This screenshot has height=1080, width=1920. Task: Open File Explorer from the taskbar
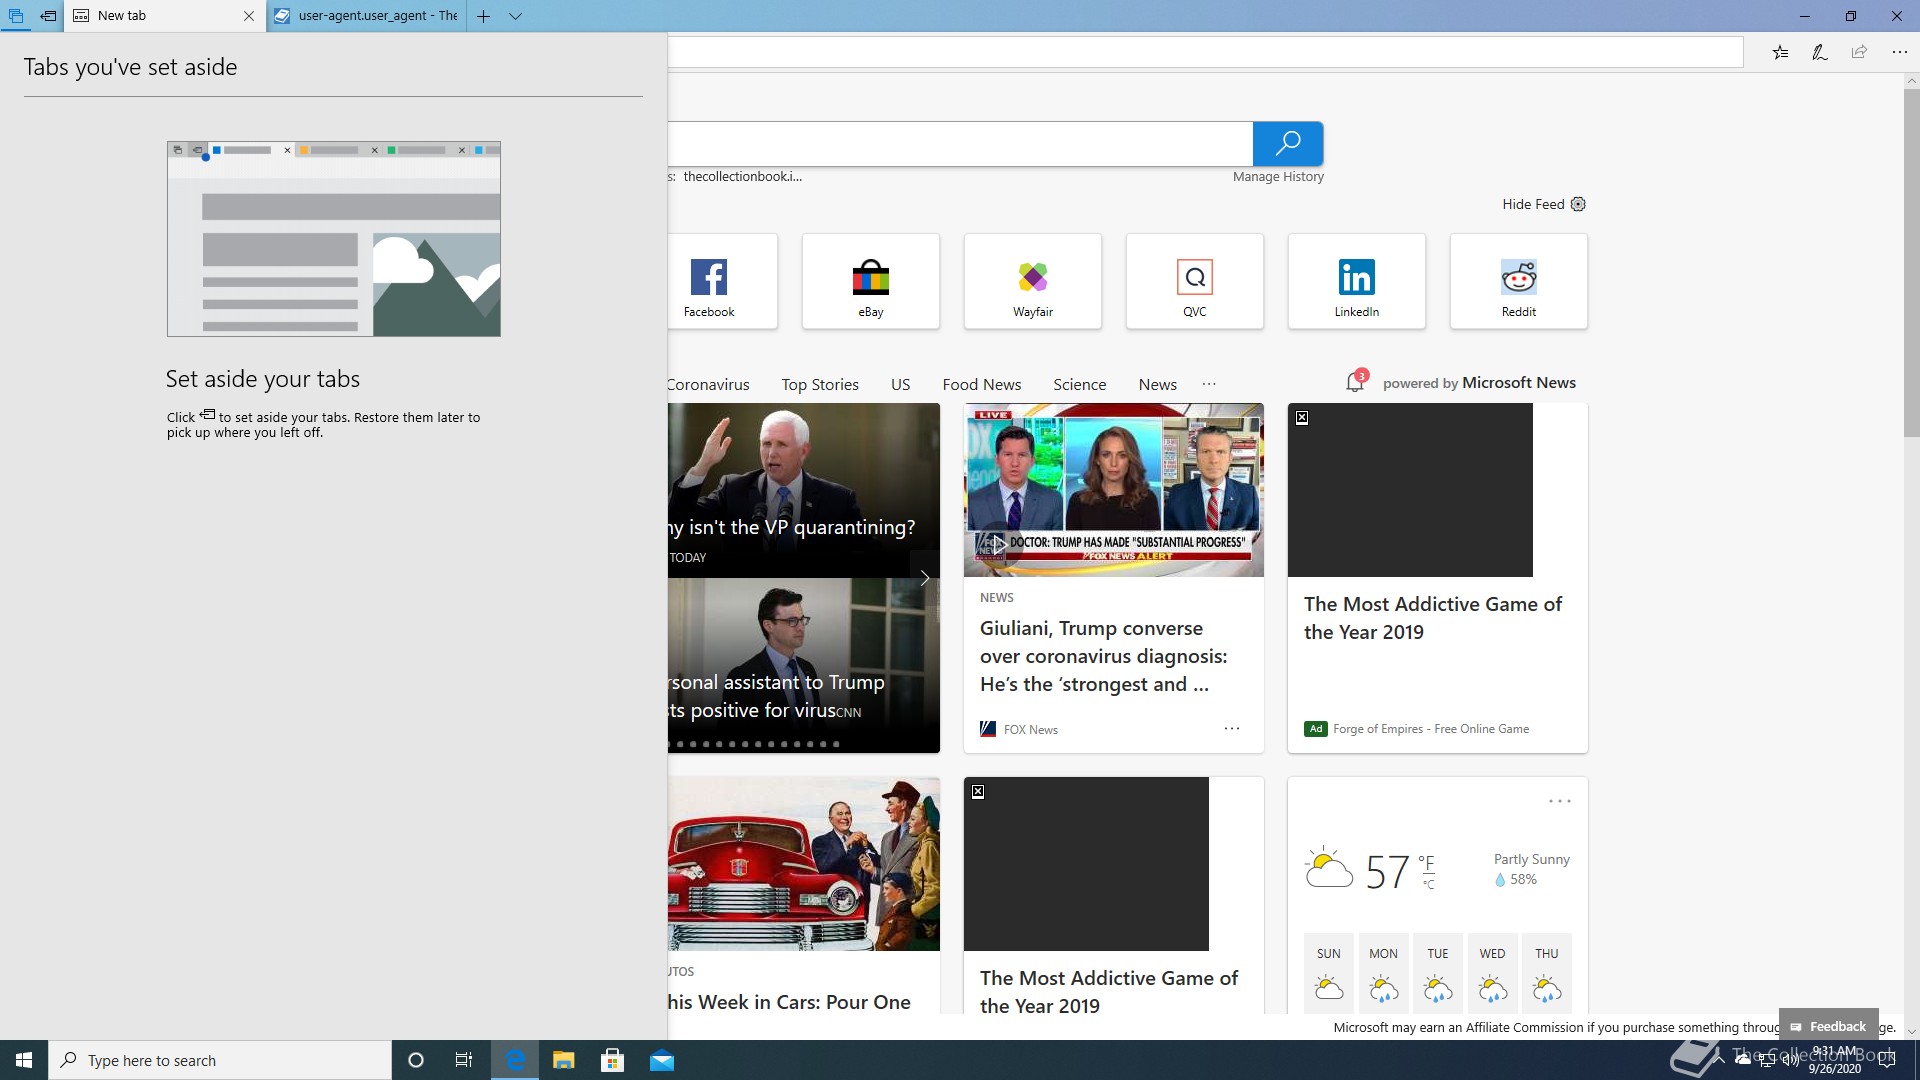coord(564,1060)
